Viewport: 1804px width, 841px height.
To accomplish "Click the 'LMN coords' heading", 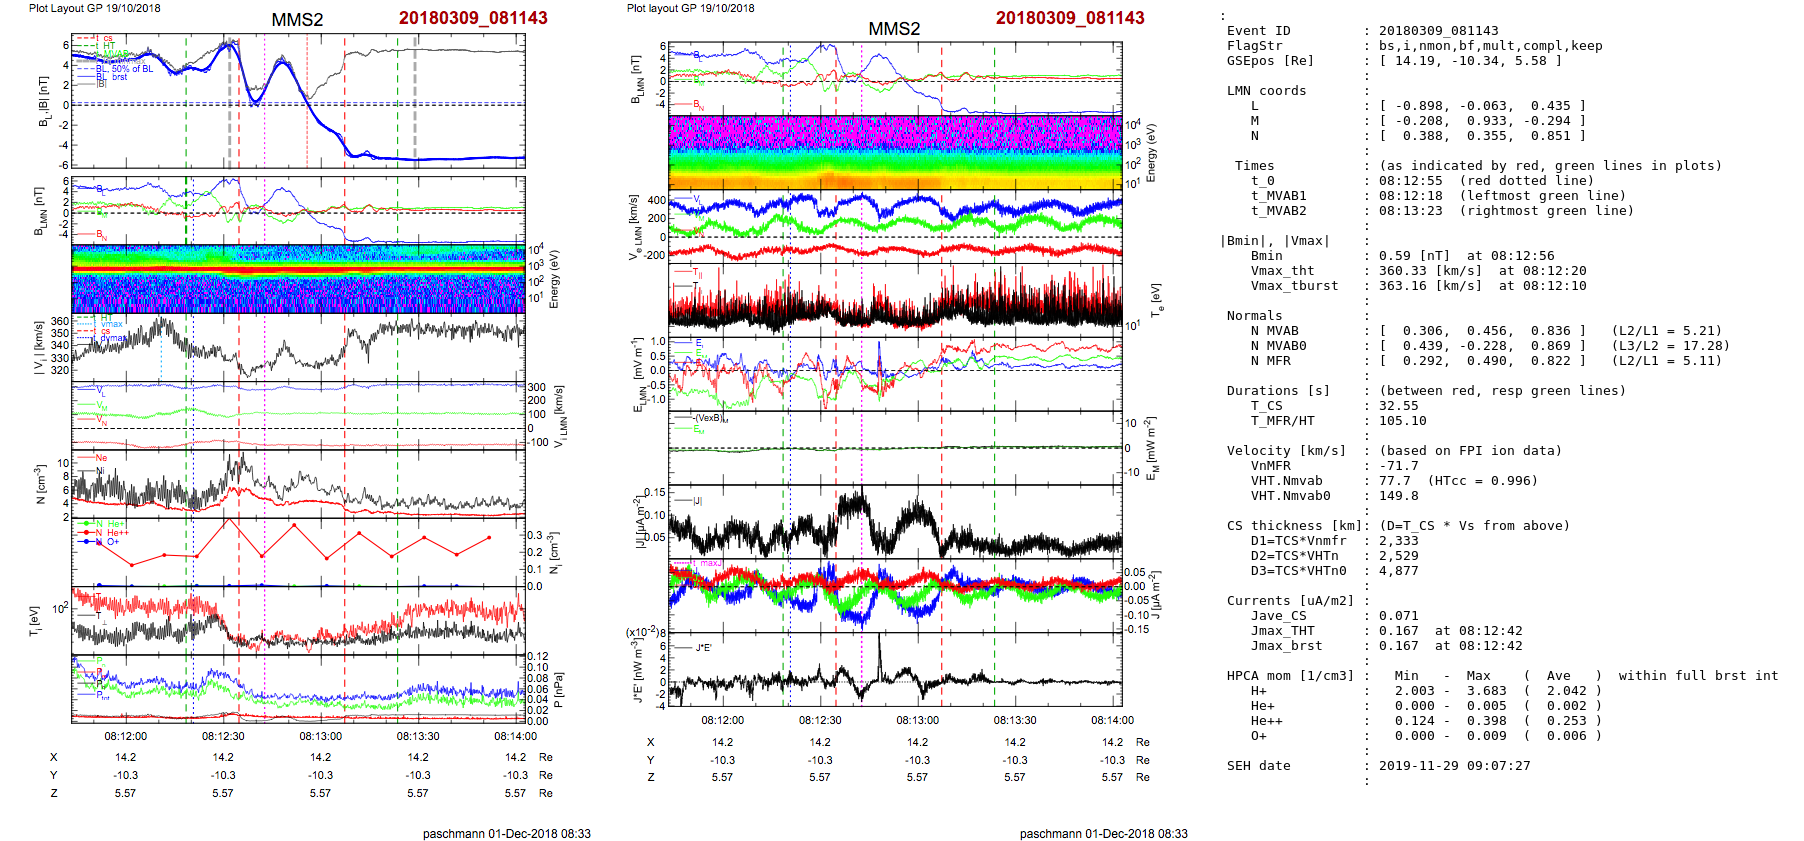I will [x=1266, y=91].
